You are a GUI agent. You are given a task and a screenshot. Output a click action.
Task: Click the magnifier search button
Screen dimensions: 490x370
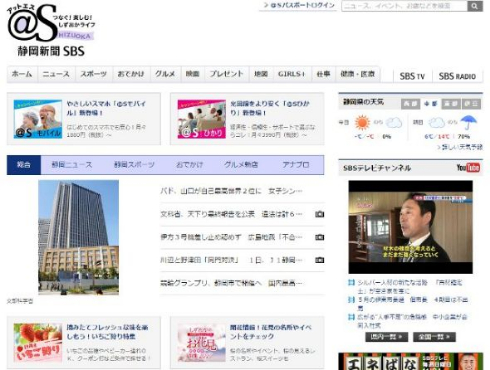tap(475, 6)
